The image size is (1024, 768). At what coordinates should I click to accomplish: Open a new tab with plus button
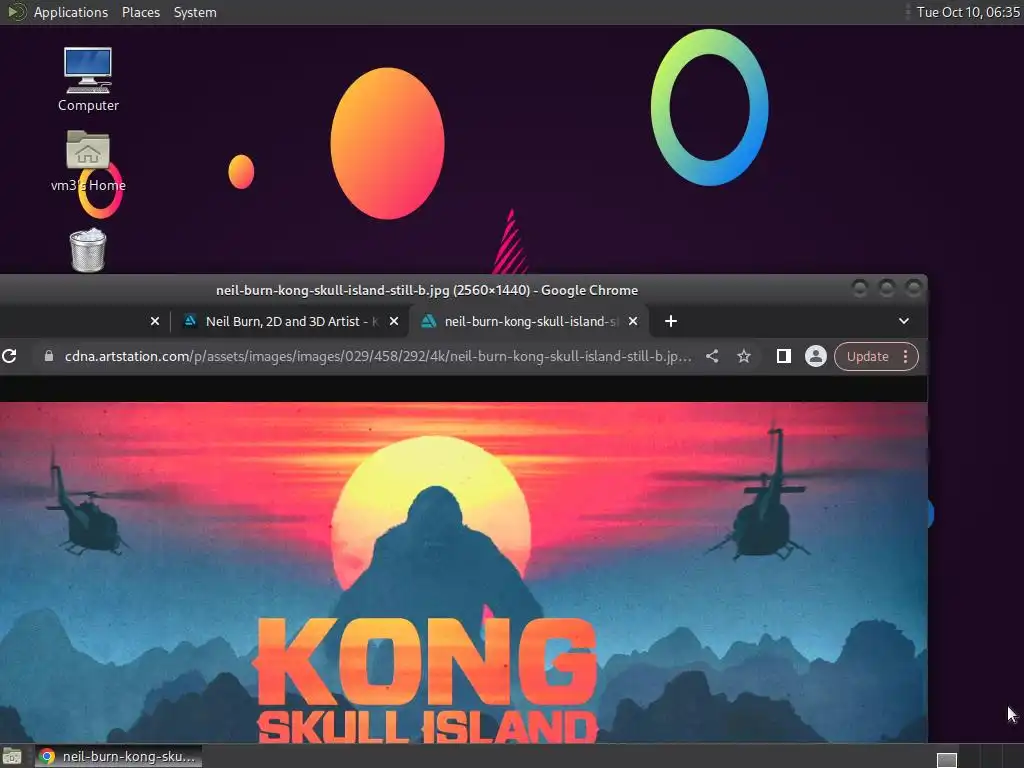click(671, 321)
